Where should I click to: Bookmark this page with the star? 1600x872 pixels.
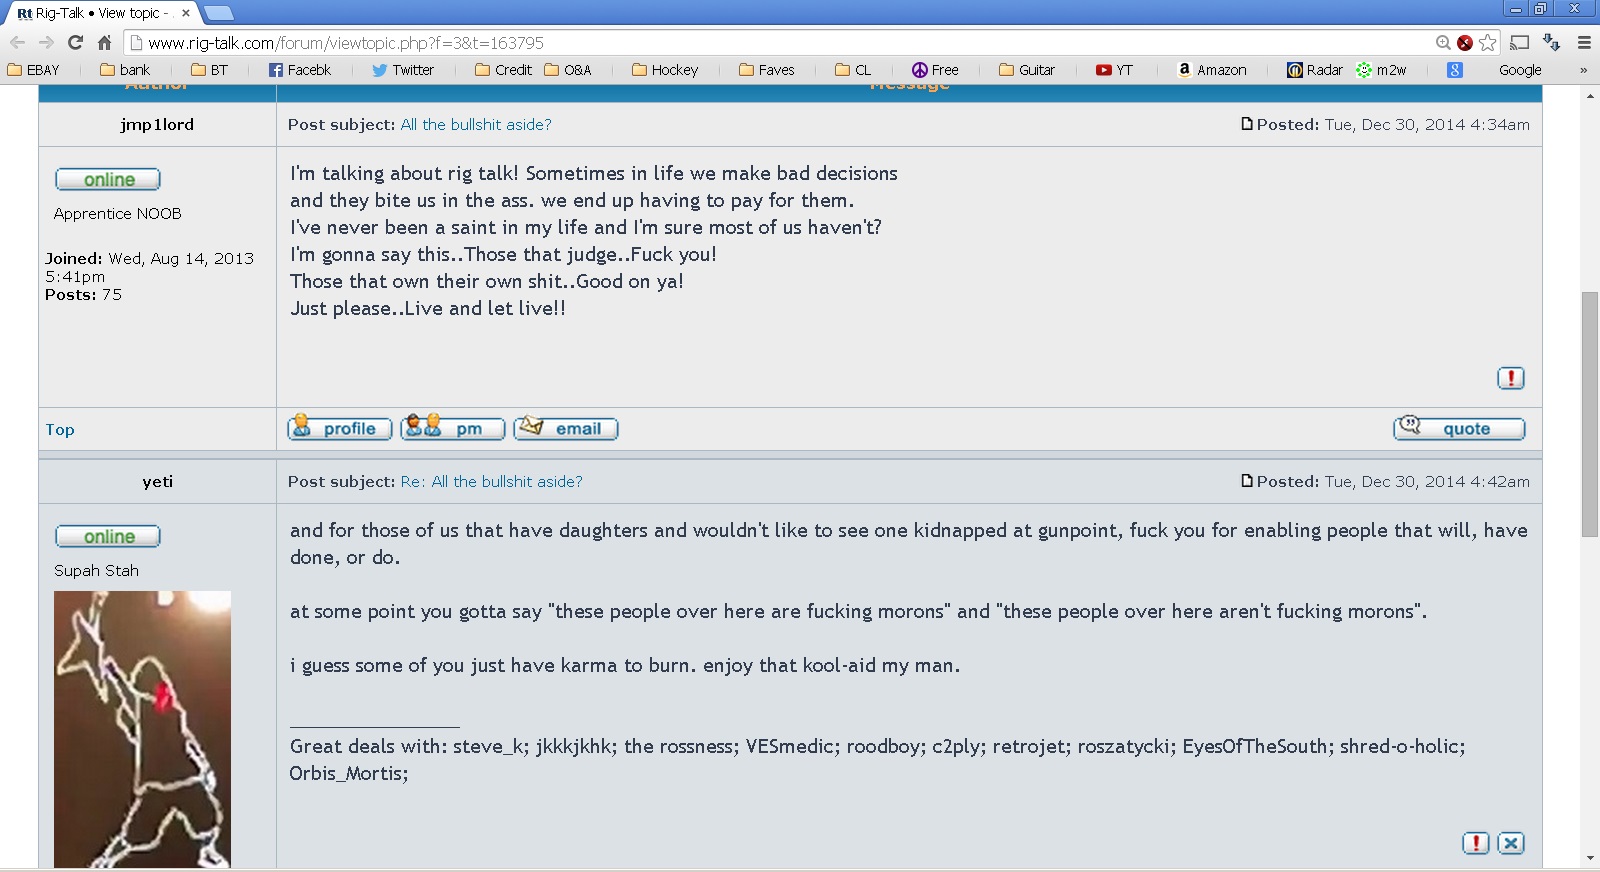1488,43
